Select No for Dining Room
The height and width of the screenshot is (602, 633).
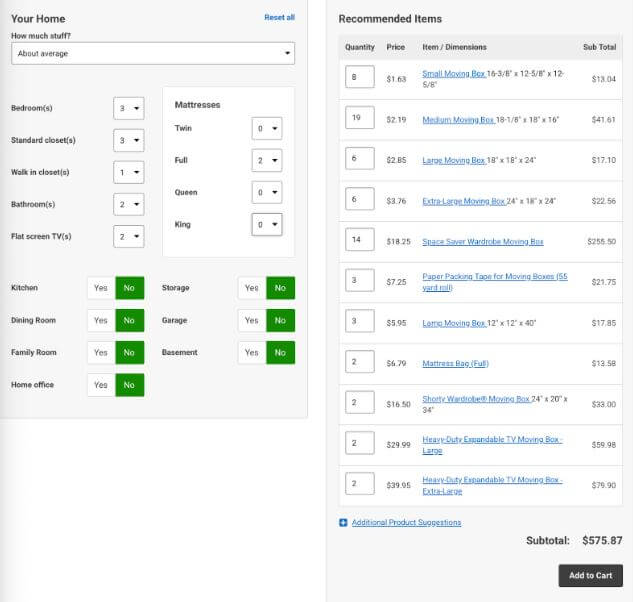pos(130,321)
